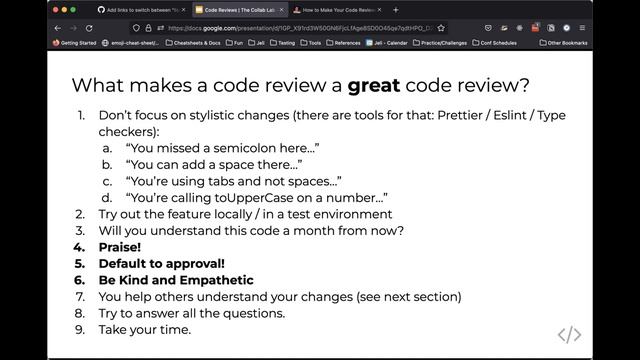Viewport: 640px width, 360px height.
Task: Expand the Jeli bookmark folder
Action: point(256,43)
